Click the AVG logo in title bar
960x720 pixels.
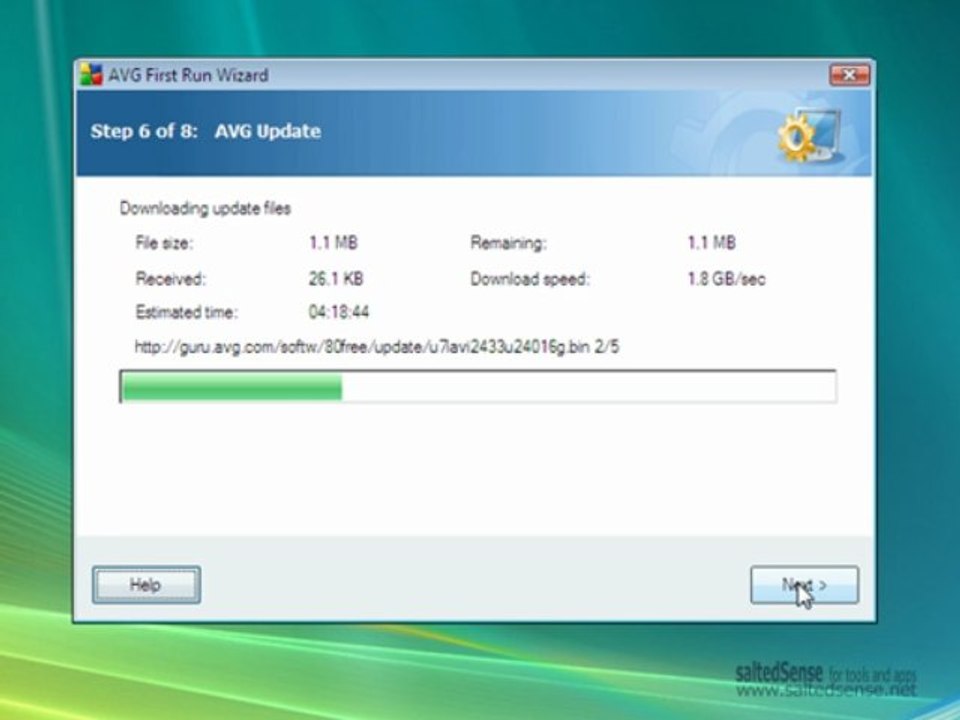(x=91, y=75)
